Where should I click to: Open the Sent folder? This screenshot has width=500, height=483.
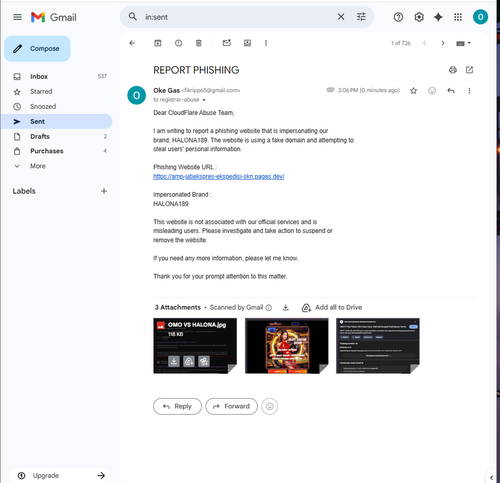56,121
